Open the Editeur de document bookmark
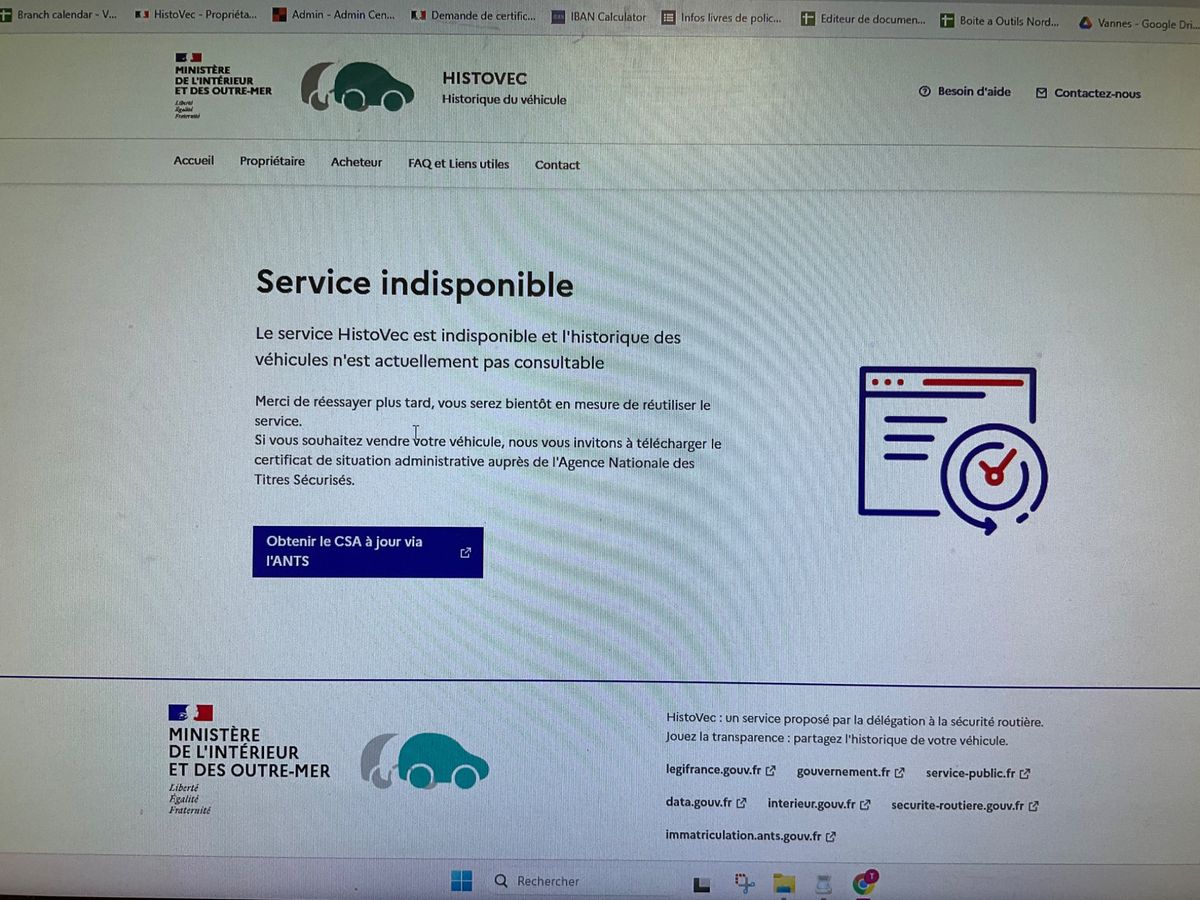Image resolution: width=1200 pixels, height=900 pixels. pyautogui.click(x=864, y=19)
